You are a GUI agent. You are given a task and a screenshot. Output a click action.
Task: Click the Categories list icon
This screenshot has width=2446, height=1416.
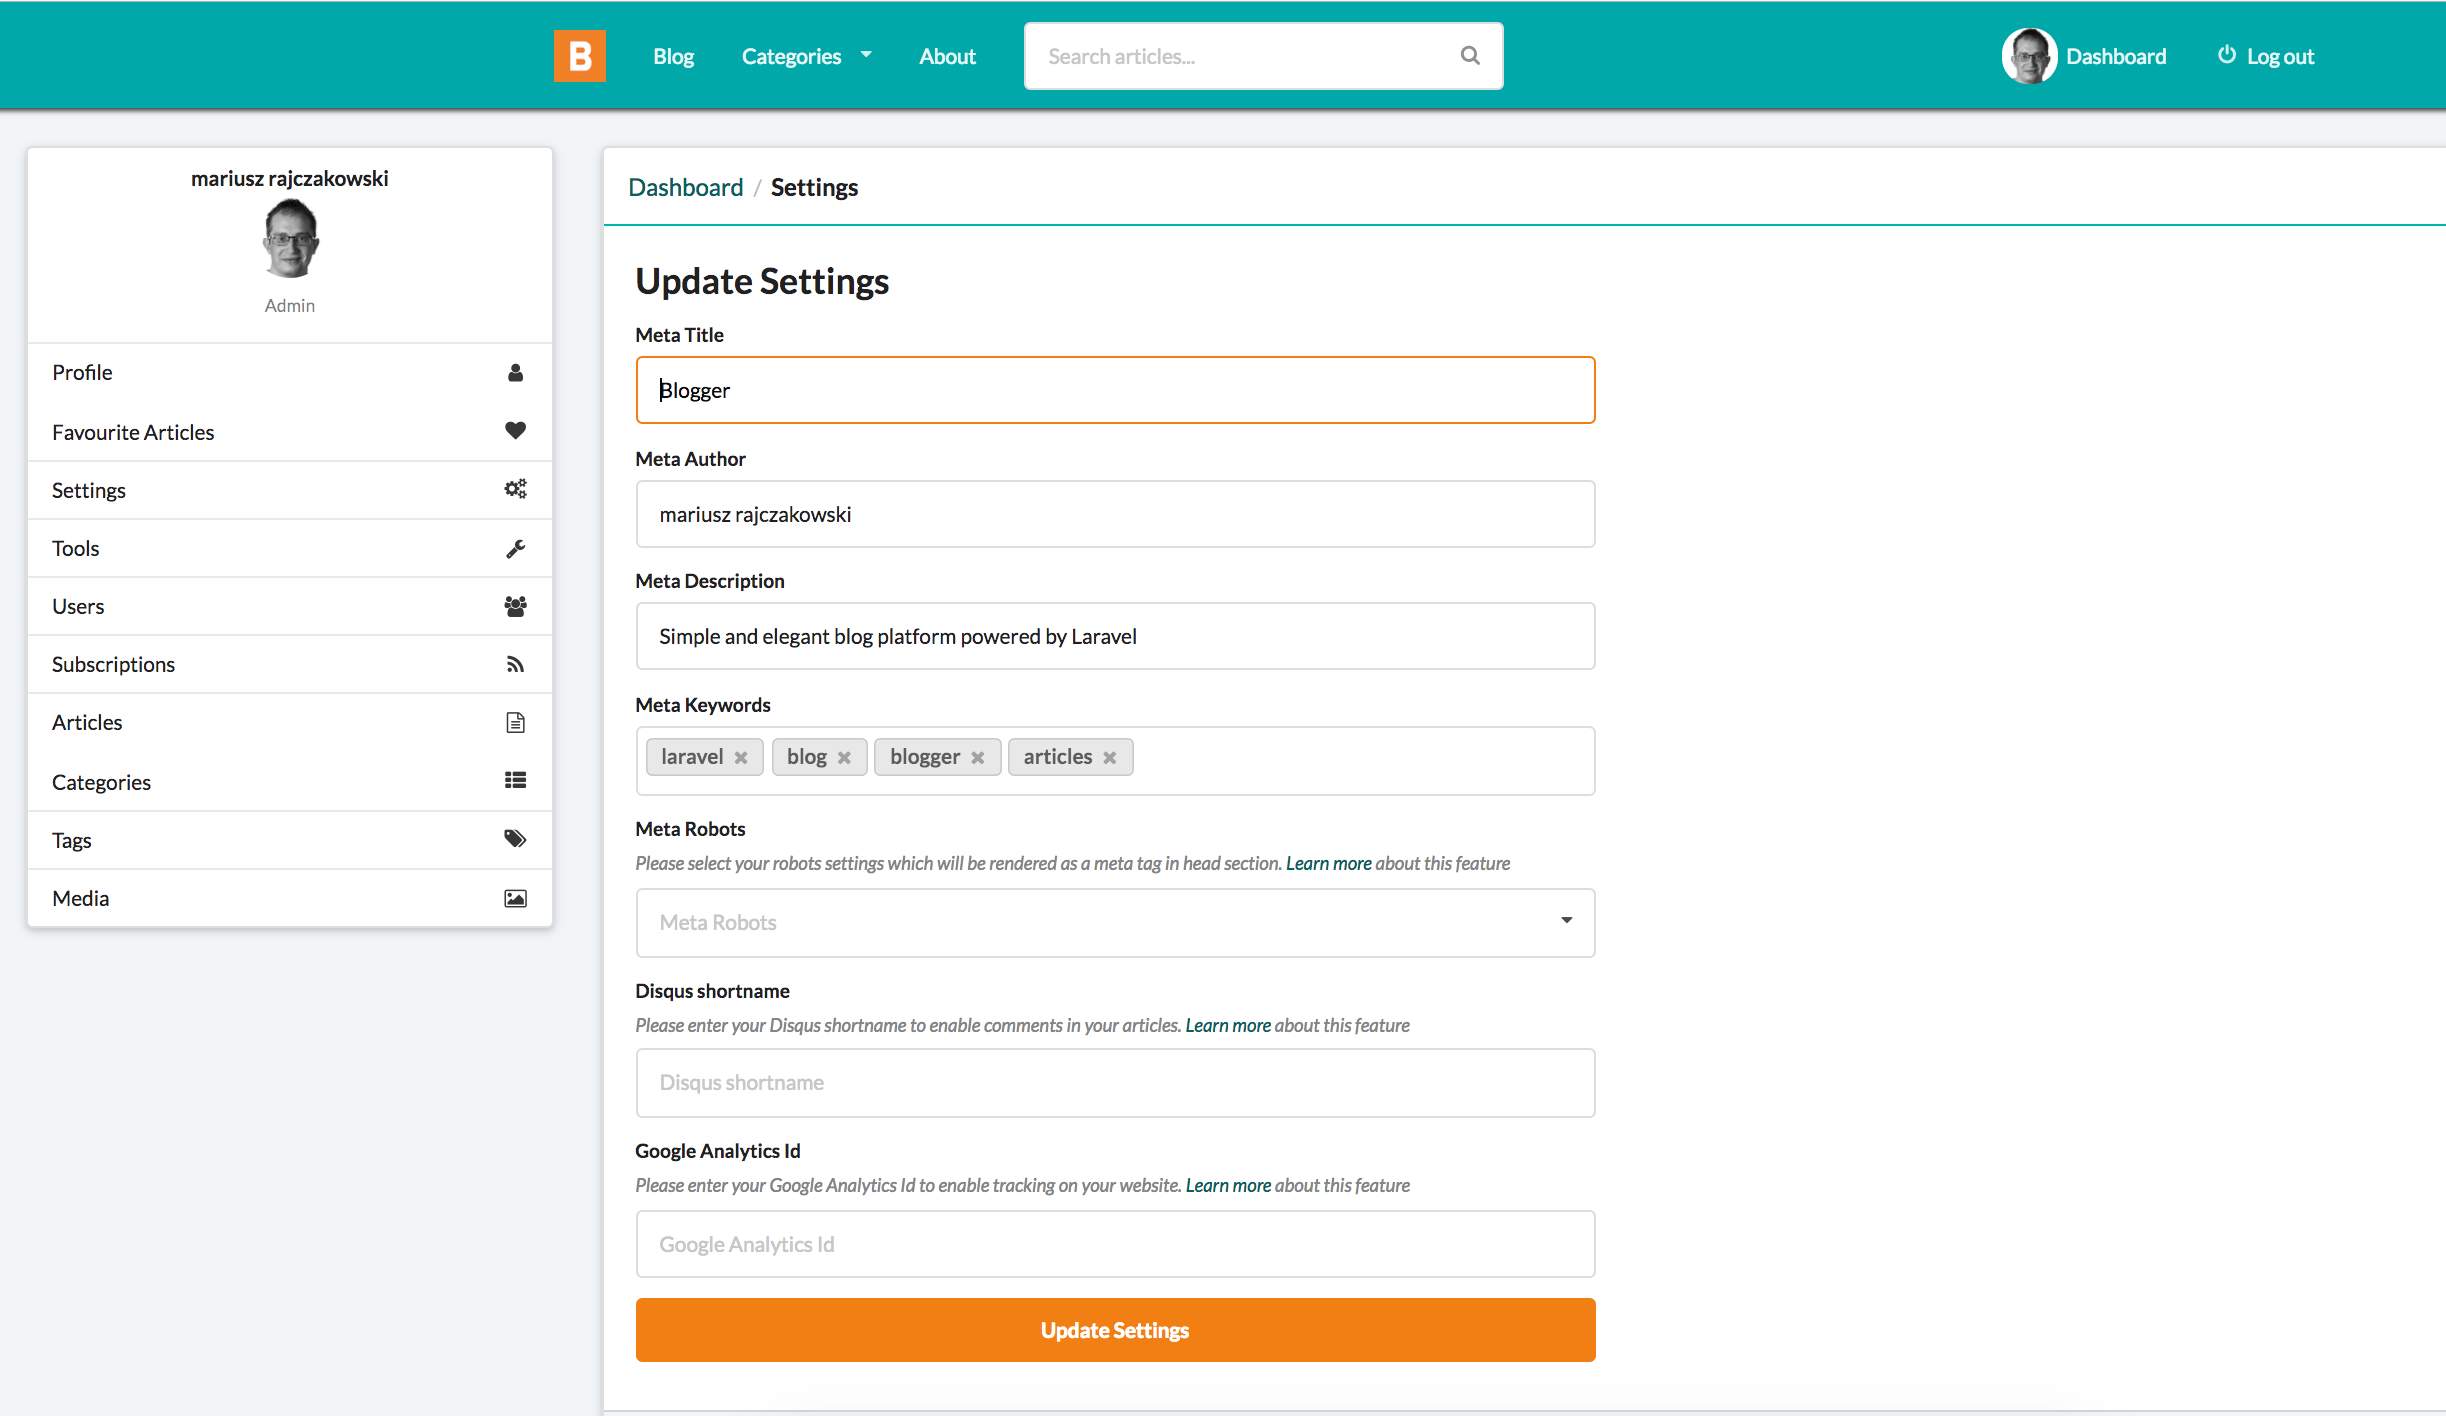tap(515, 780)
